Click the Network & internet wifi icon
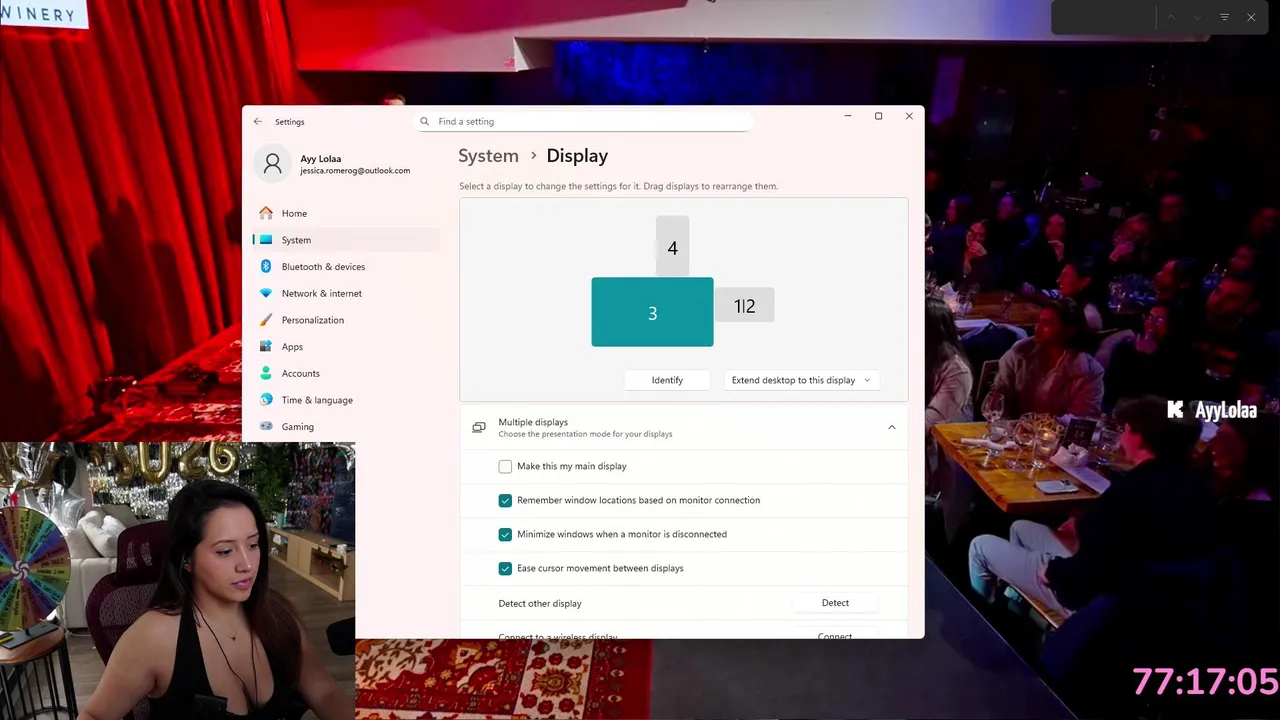1280x720 pixels. [x=266, y=293]
